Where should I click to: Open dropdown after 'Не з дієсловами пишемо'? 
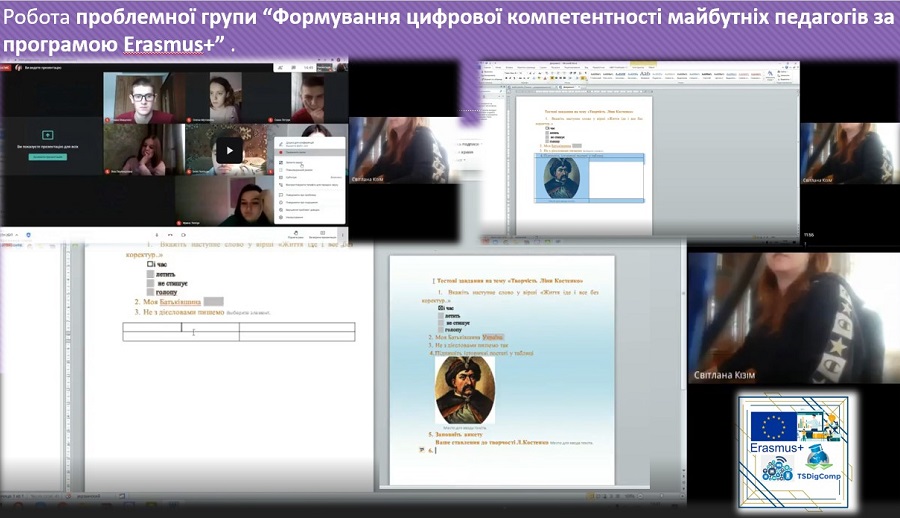pos(249,312)
